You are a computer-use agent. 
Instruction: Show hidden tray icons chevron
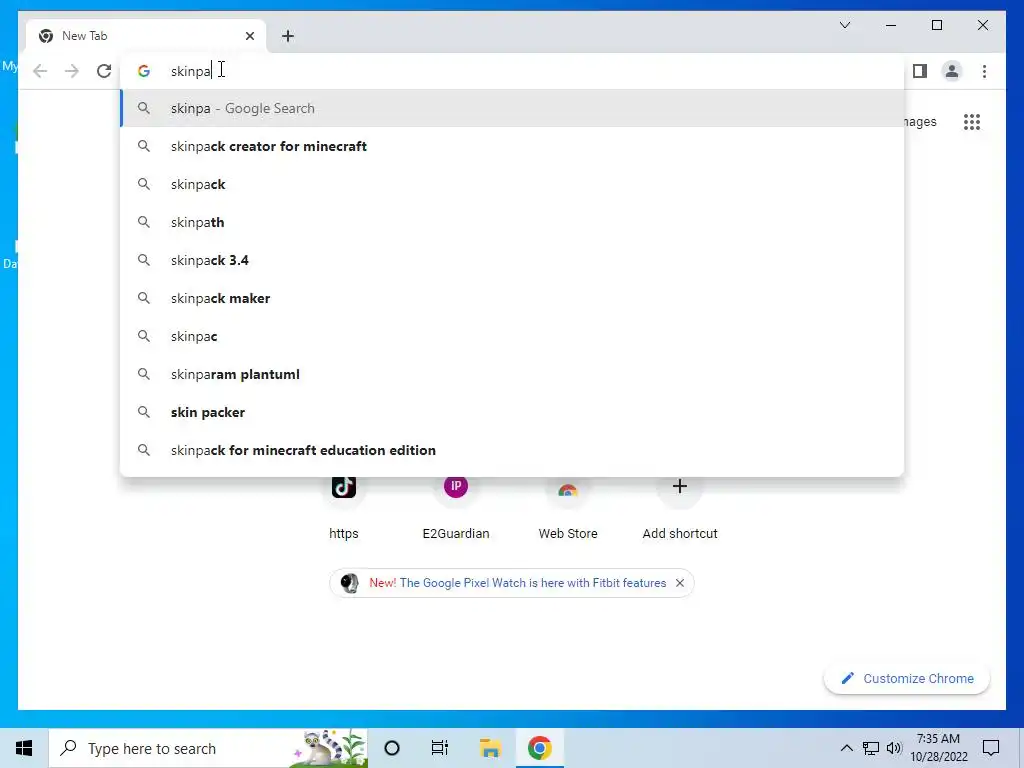pos(846,748)
